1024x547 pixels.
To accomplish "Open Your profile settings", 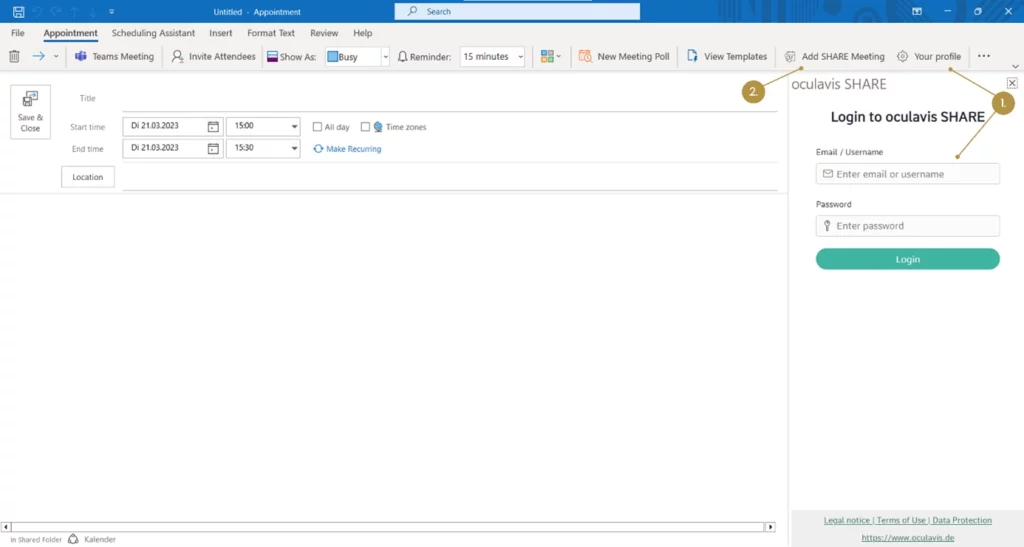I will (x=929, y=56).
